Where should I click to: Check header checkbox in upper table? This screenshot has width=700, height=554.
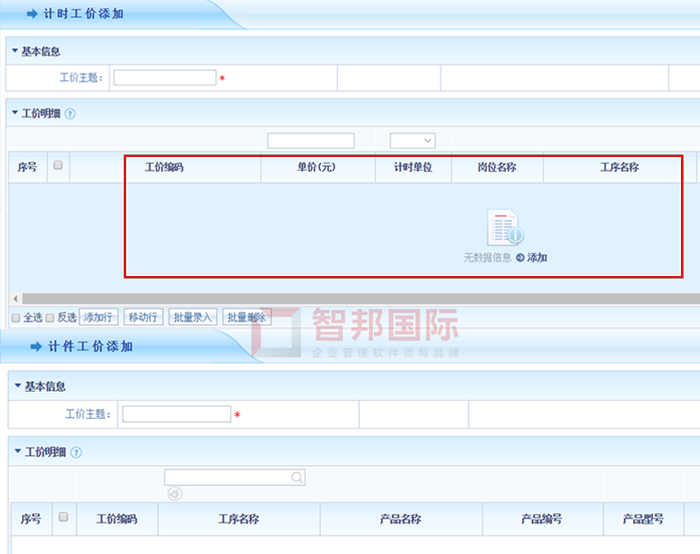pyautogui.click(x=58, y=166)
